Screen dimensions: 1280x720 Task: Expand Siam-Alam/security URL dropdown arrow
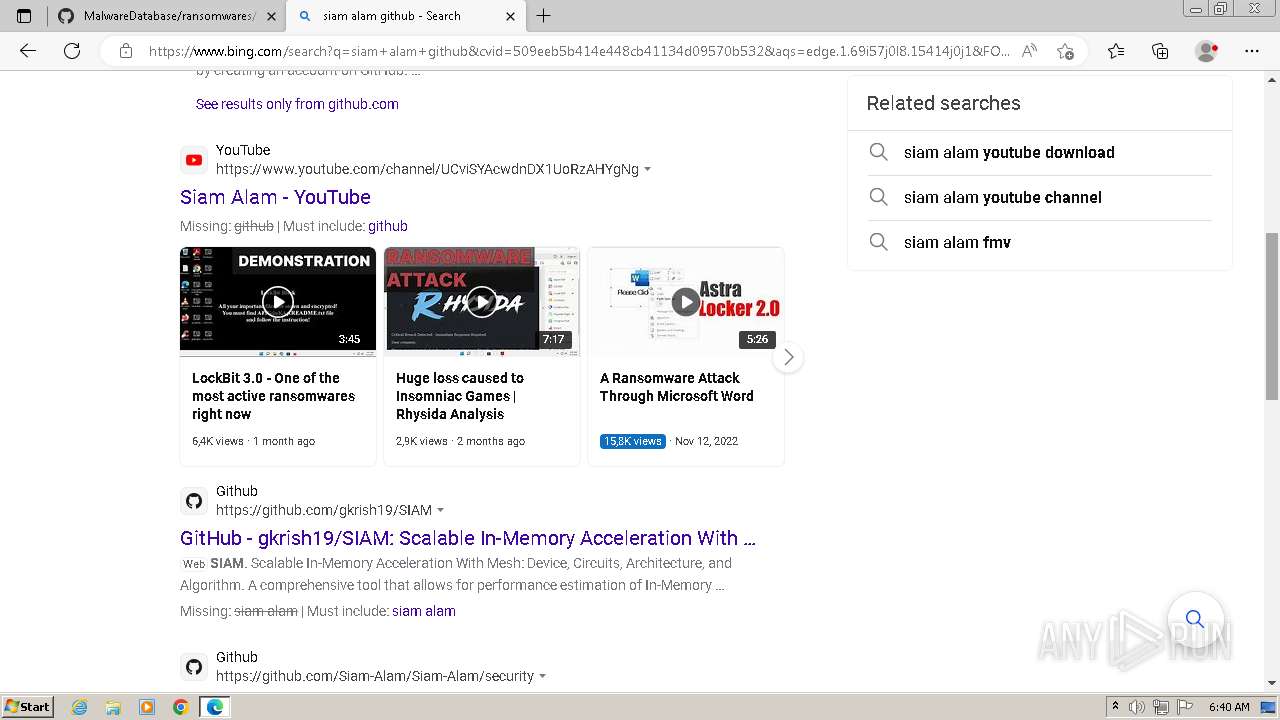(x=543, y=676)
